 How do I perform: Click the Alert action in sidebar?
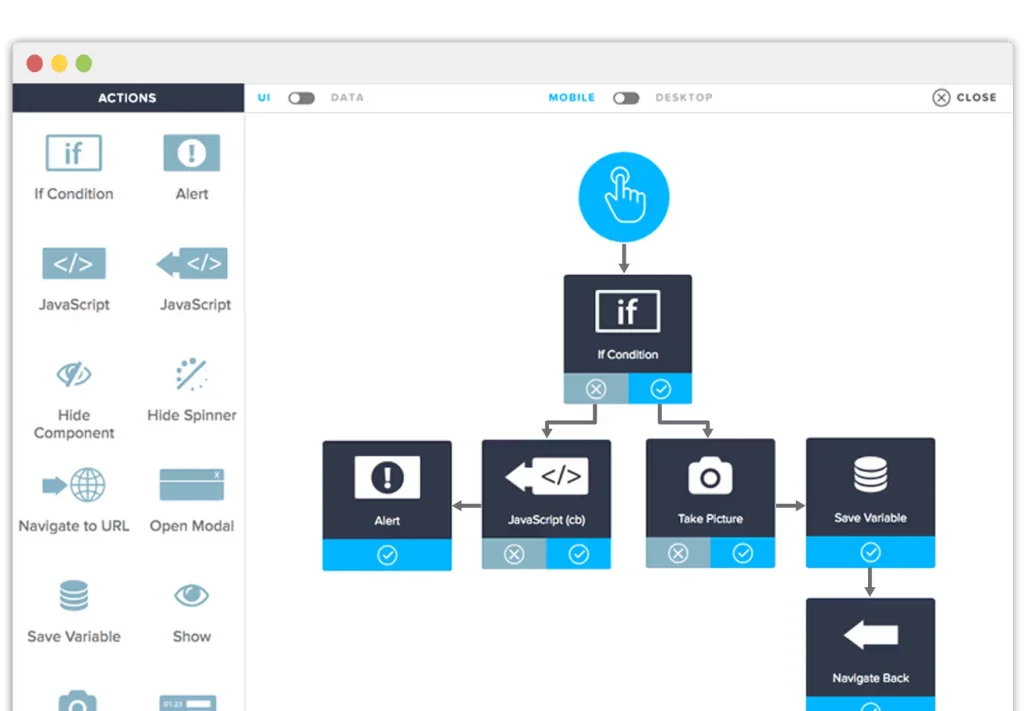point(191,154)
